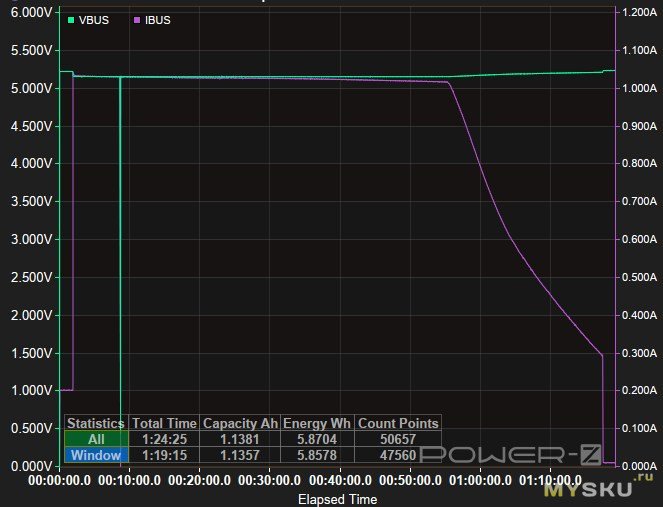Click the Statistics table header
Viewport: 663px width, 507px height.
point(96,423)
